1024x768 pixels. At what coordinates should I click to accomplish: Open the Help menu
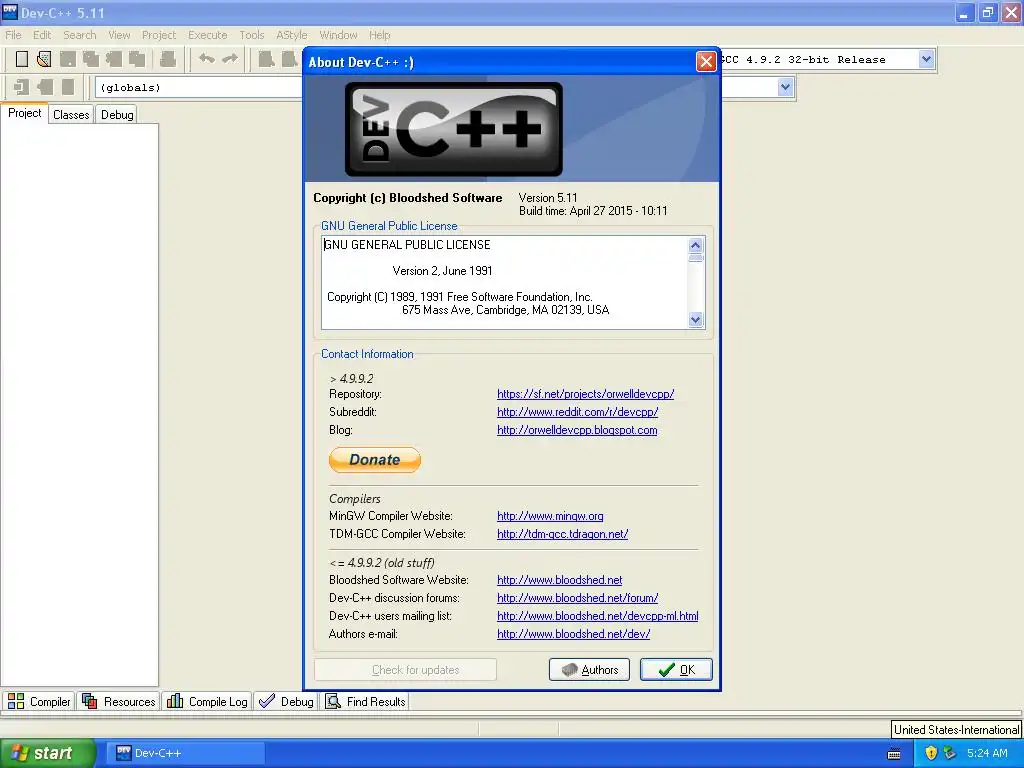tap(379, 35)
